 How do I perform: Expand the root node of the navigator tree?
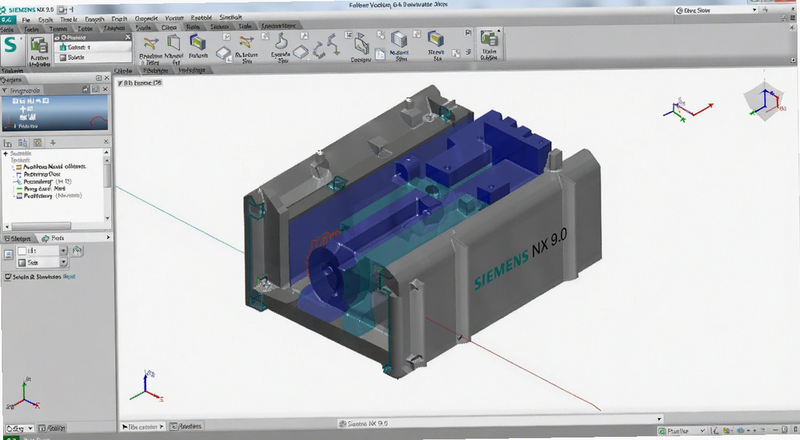pos(6,154)
